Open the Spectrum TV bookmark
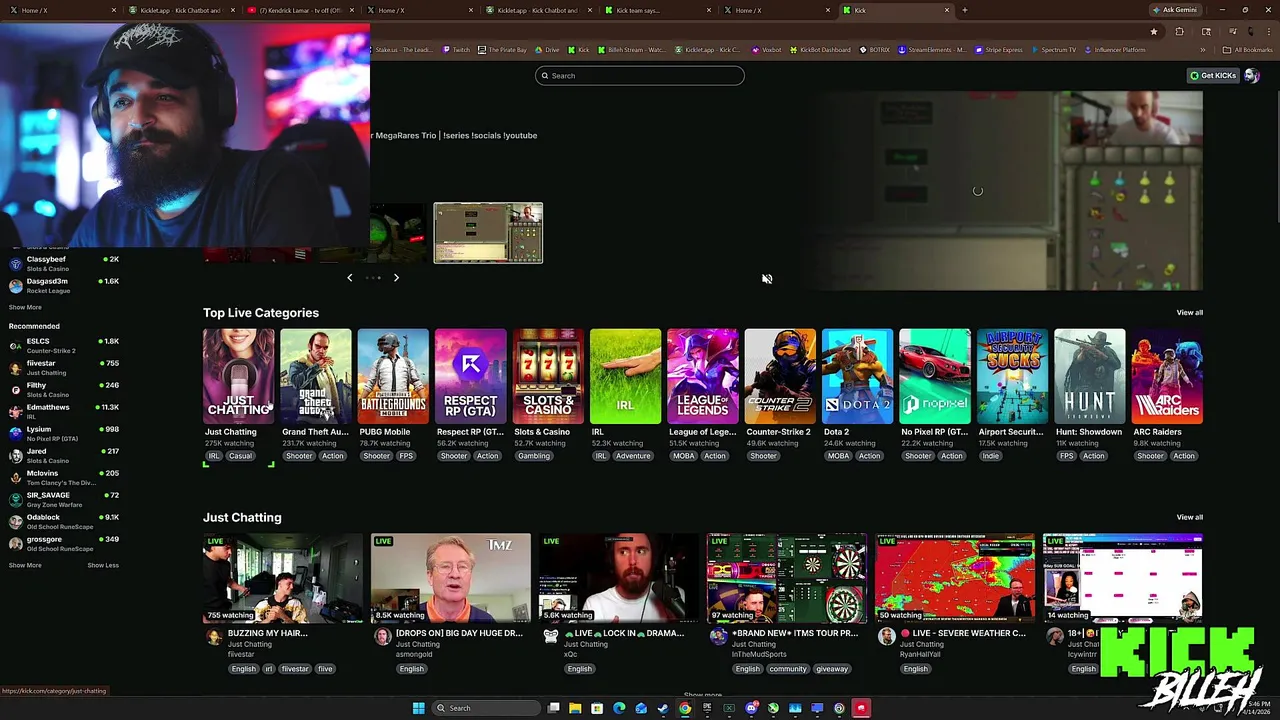This screenshot has width=1280, height=720. (x=1054, y=50)
